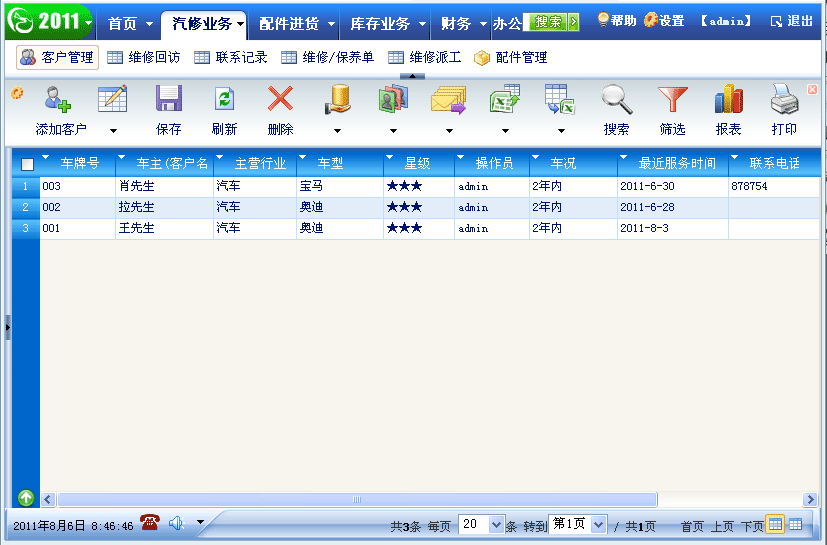
Task: Open the contacts icon dropdown arrow
Action: 393,131
